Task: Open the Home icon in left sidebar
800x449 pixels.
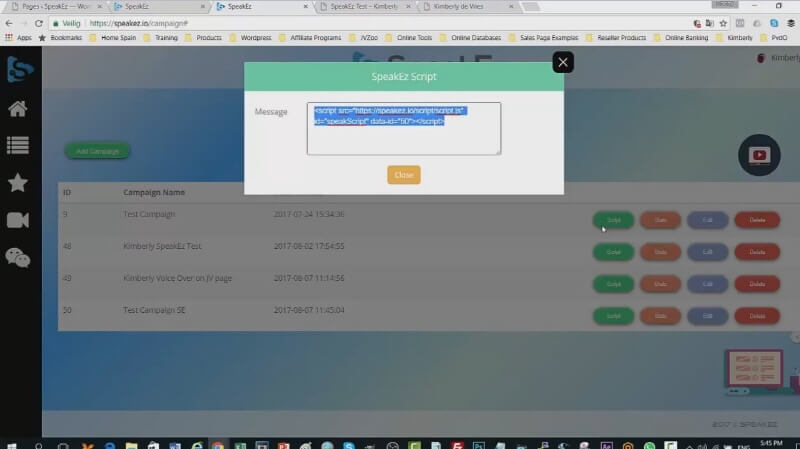Action: 17,108
